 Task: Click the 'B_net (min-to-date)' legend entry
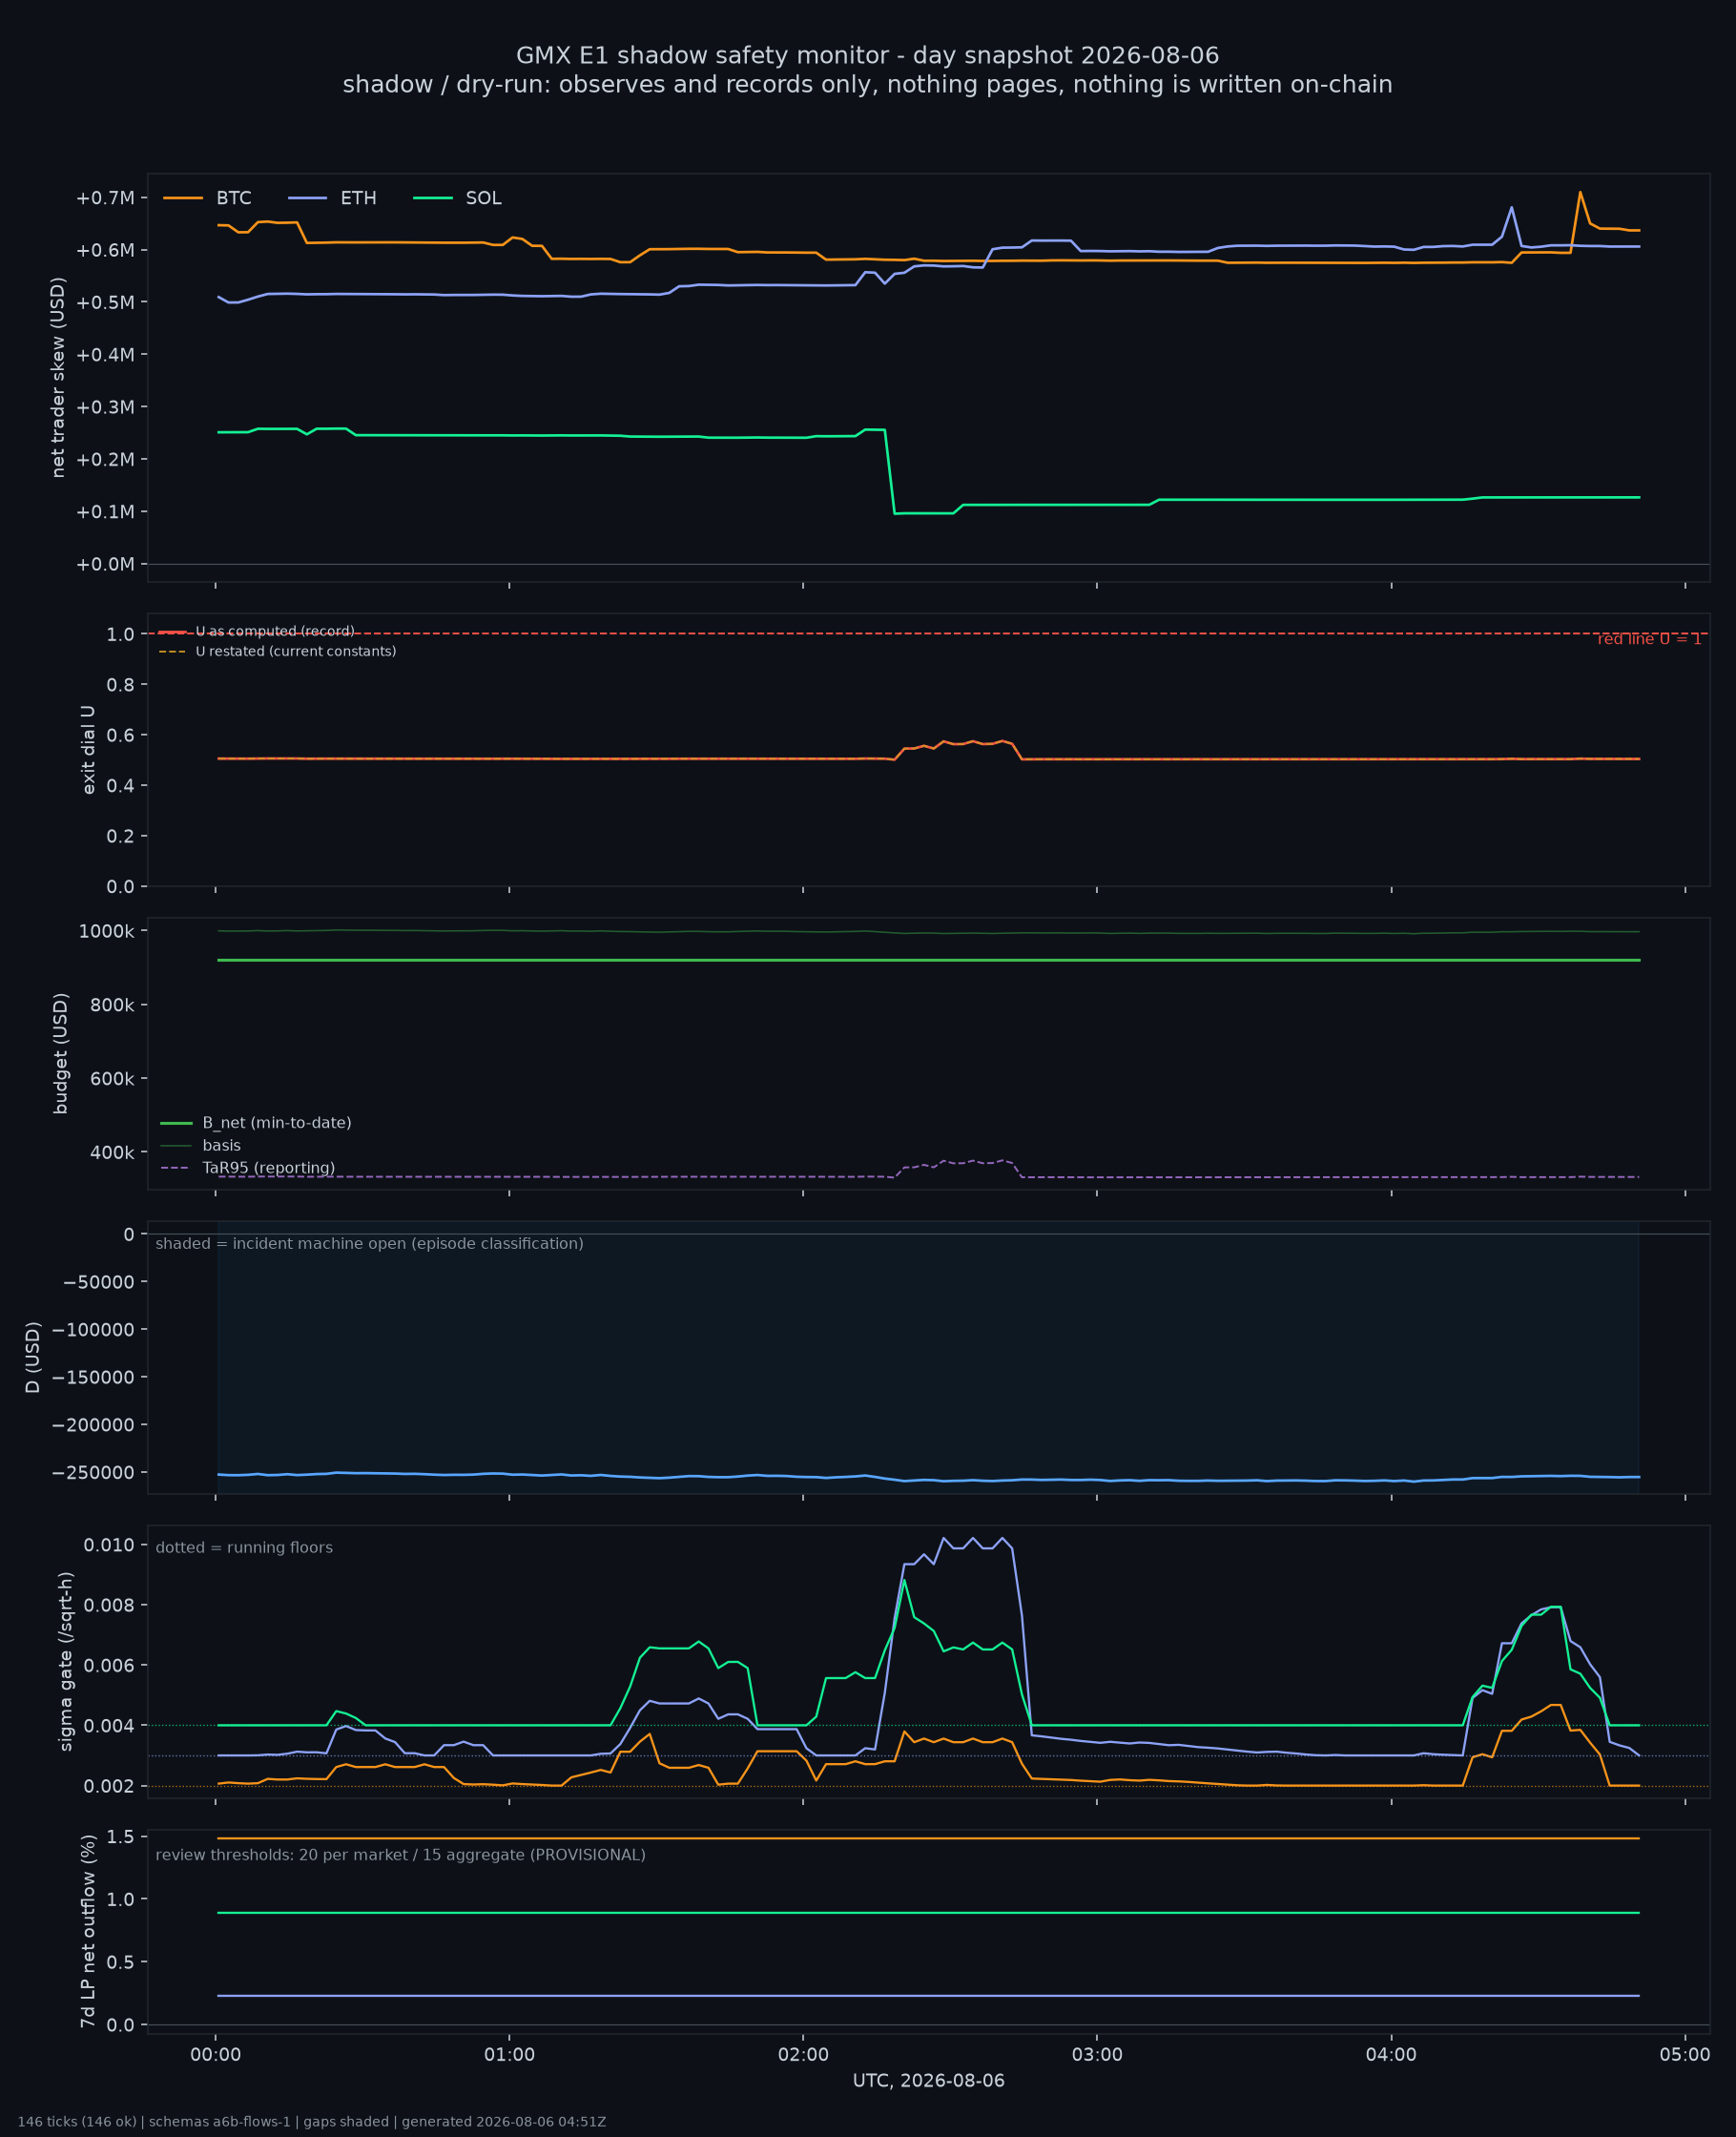256,1123
